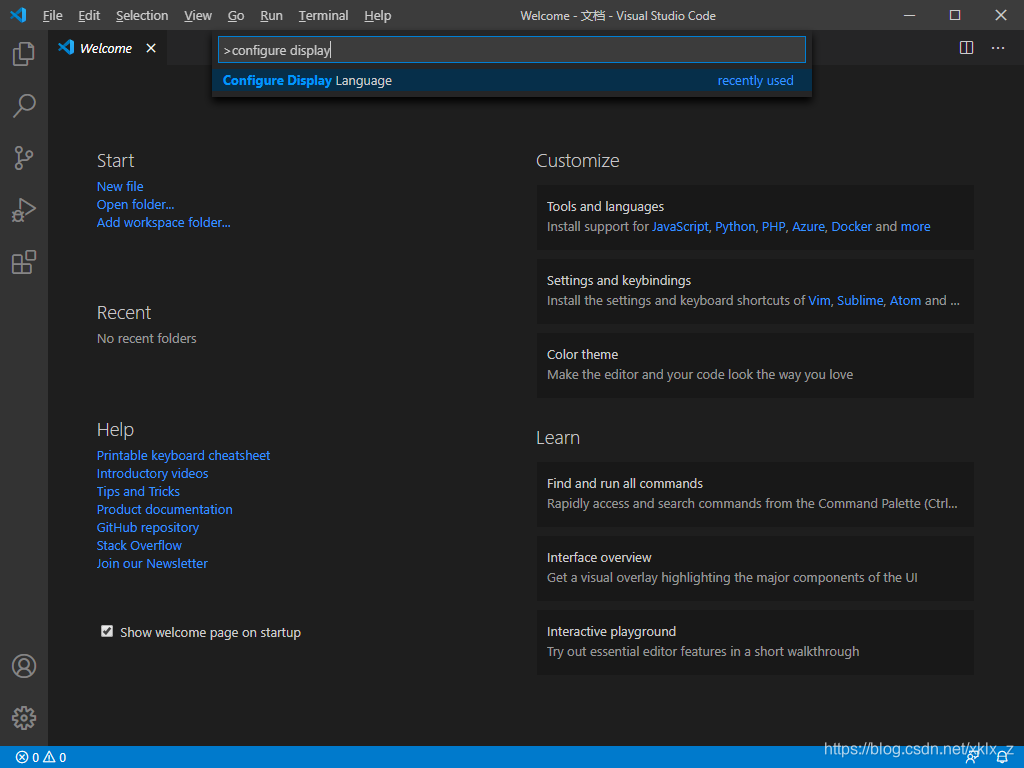Click the Vim keybindings link
The image size is (1024, 768).
819,300
